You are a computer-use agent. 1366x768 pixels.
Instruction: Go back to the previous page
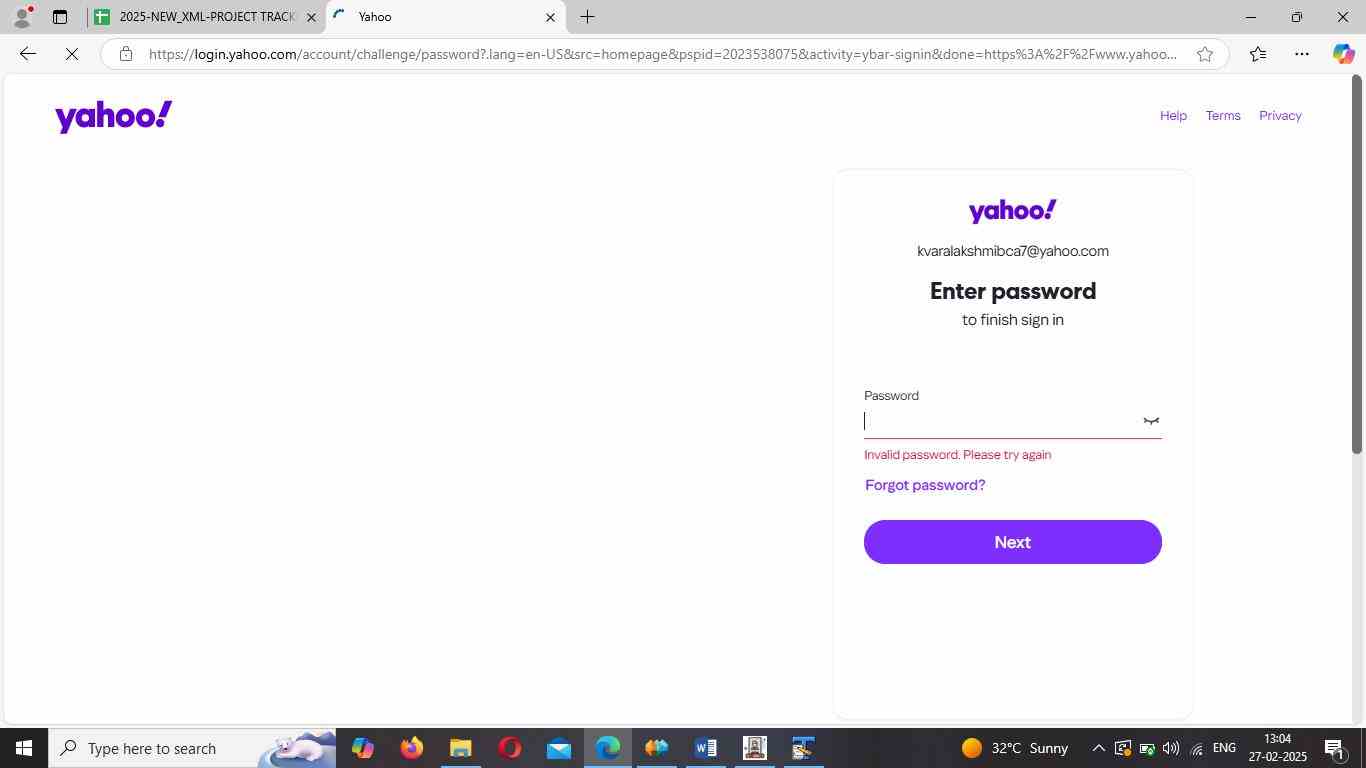click(x=28, y=54)
